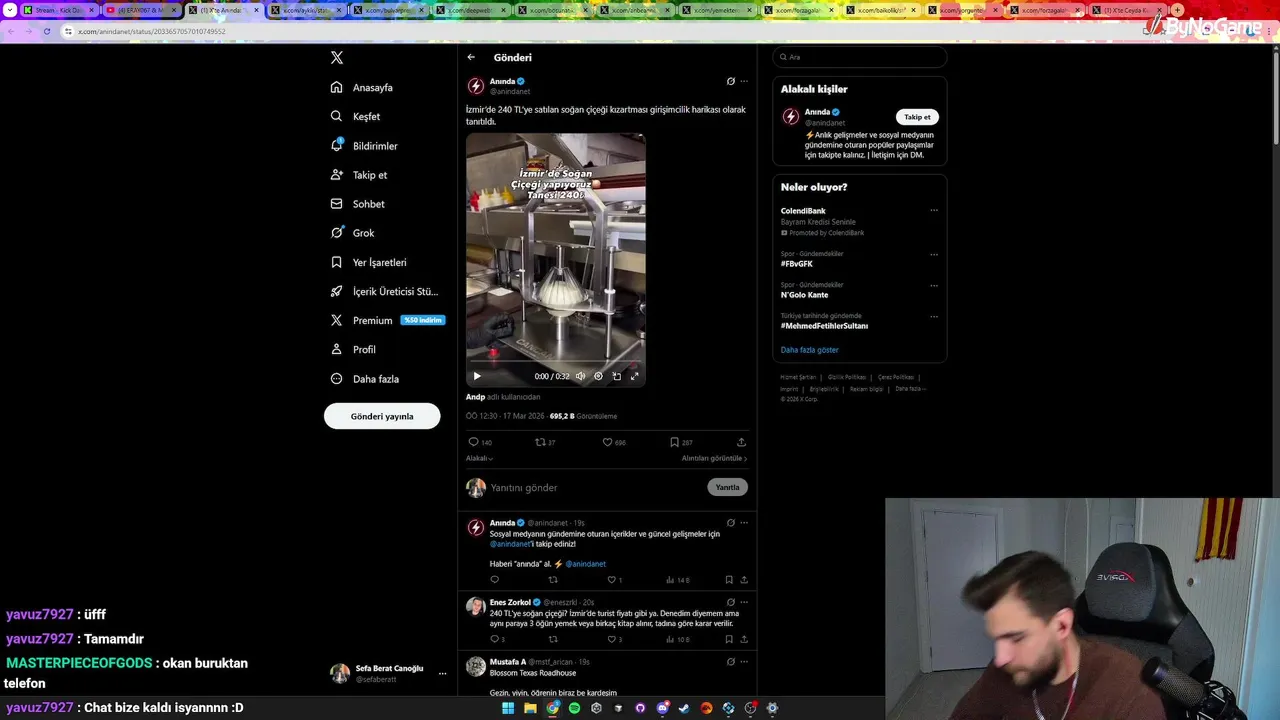Open Keşfet explore page
1280x720 pixels.
[356, 116]
